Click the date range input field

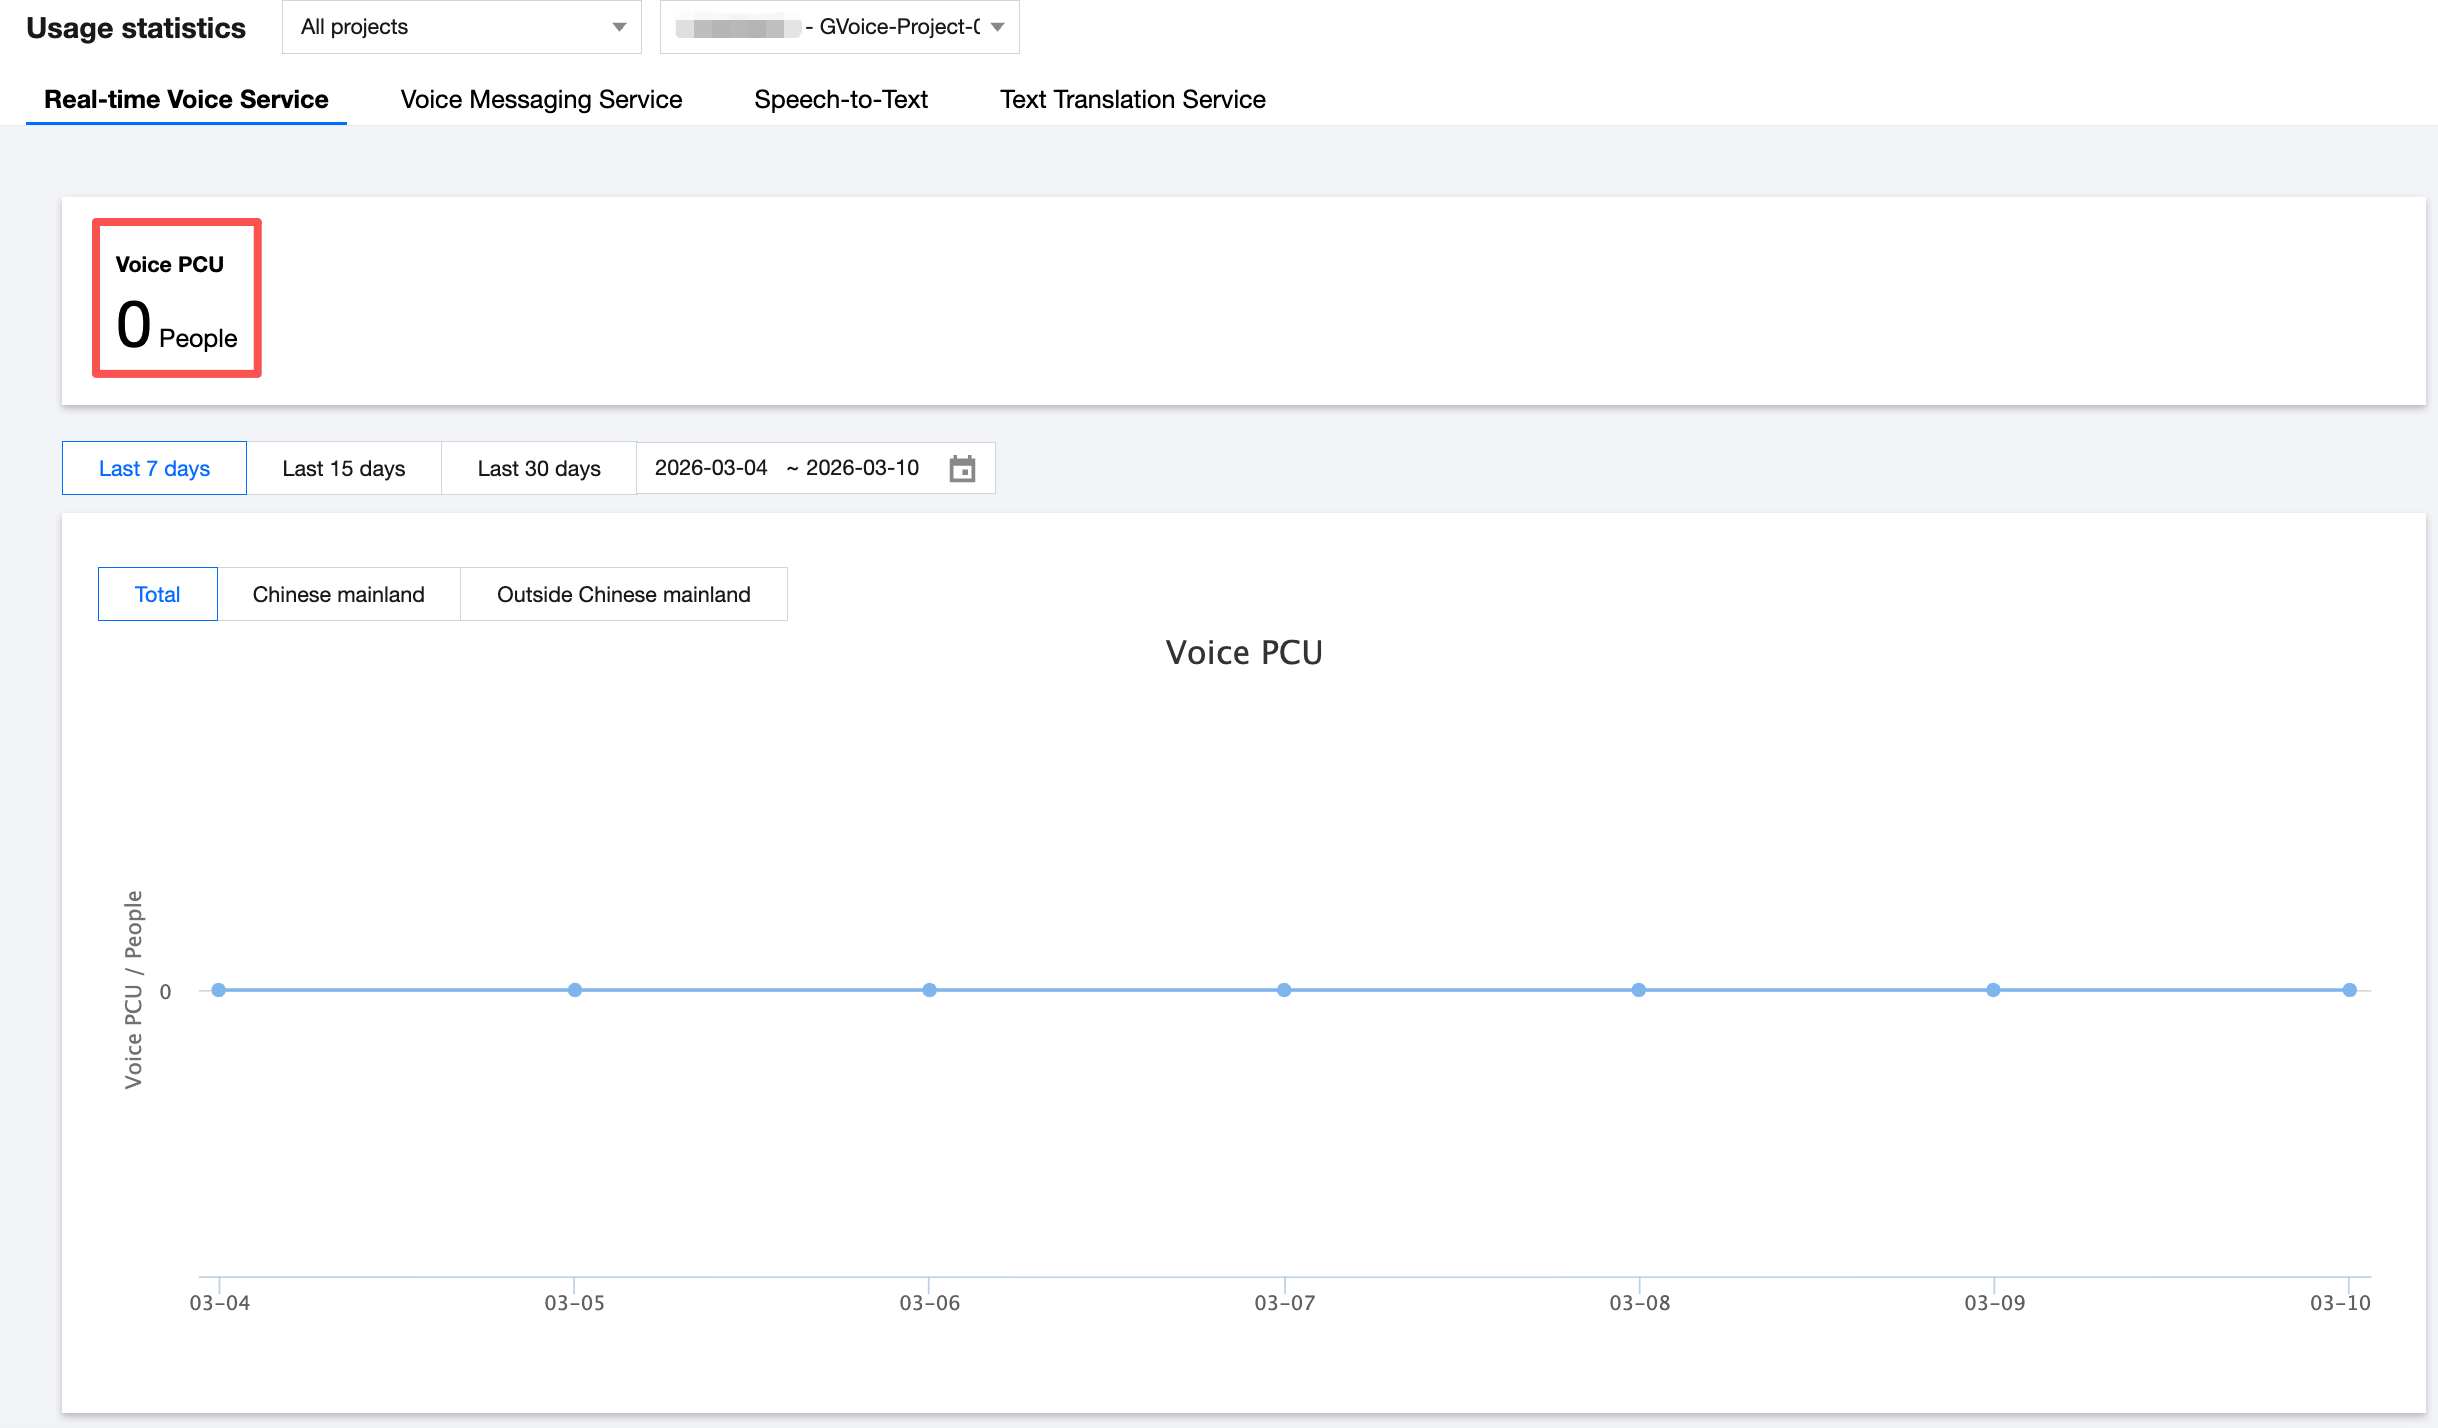tap(786, 468)
